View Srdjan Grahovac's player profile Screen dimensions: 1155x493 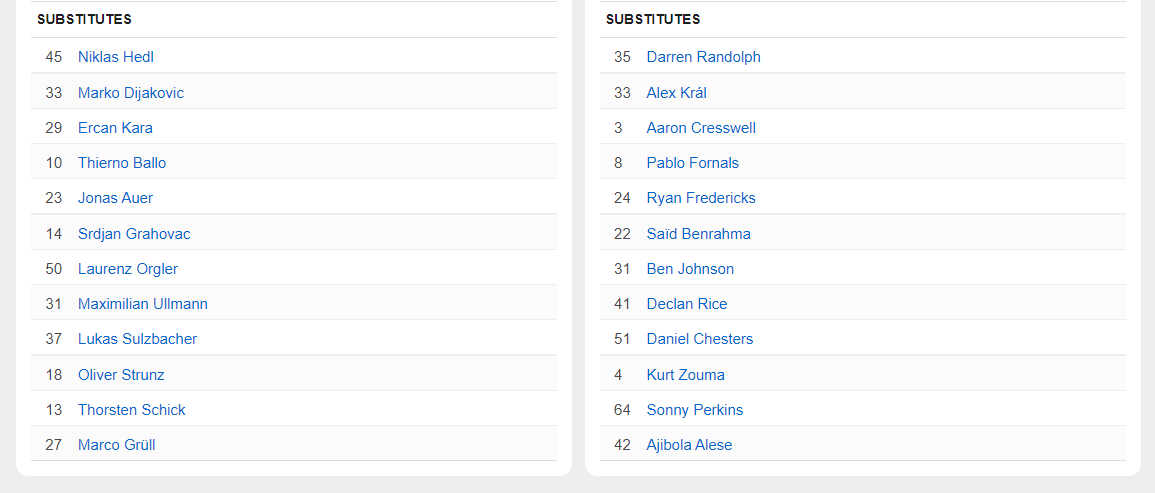point(134,234)
